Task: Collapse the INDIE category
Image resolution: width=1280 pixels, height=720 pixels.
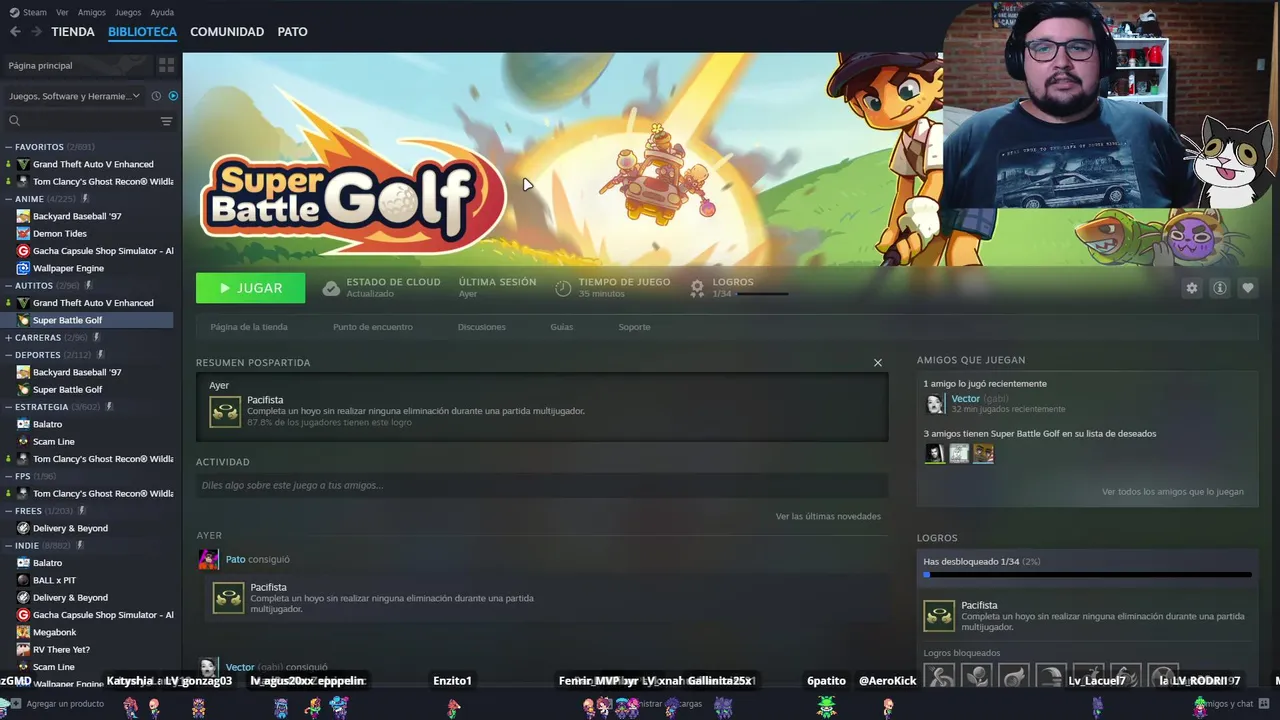Action: point(8,546)
